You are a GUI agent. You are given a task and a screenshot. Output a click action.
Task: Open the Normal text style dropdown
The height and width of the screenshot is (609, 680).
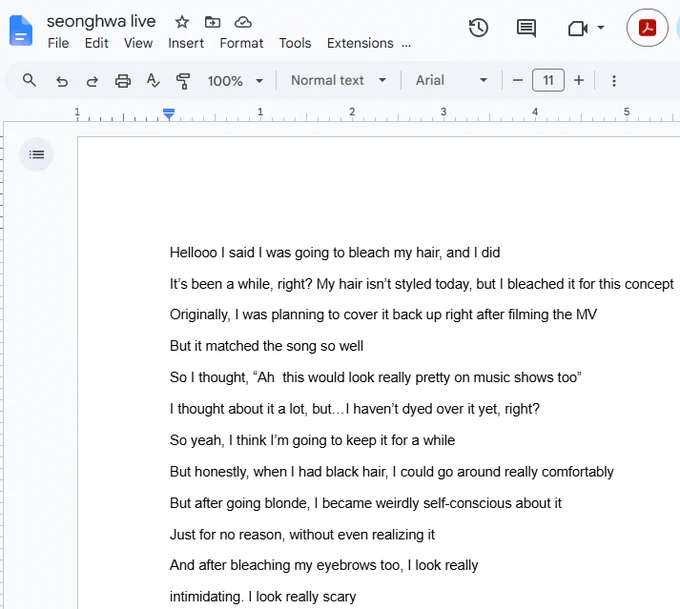(x=338, y=80)
